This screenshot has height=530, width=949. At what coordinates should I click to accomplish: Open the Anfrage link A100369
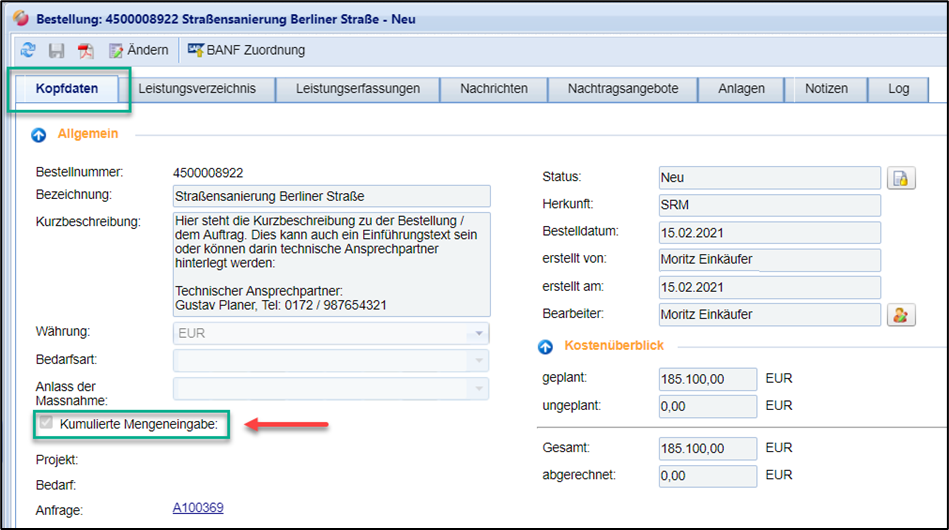coord(198,508)
